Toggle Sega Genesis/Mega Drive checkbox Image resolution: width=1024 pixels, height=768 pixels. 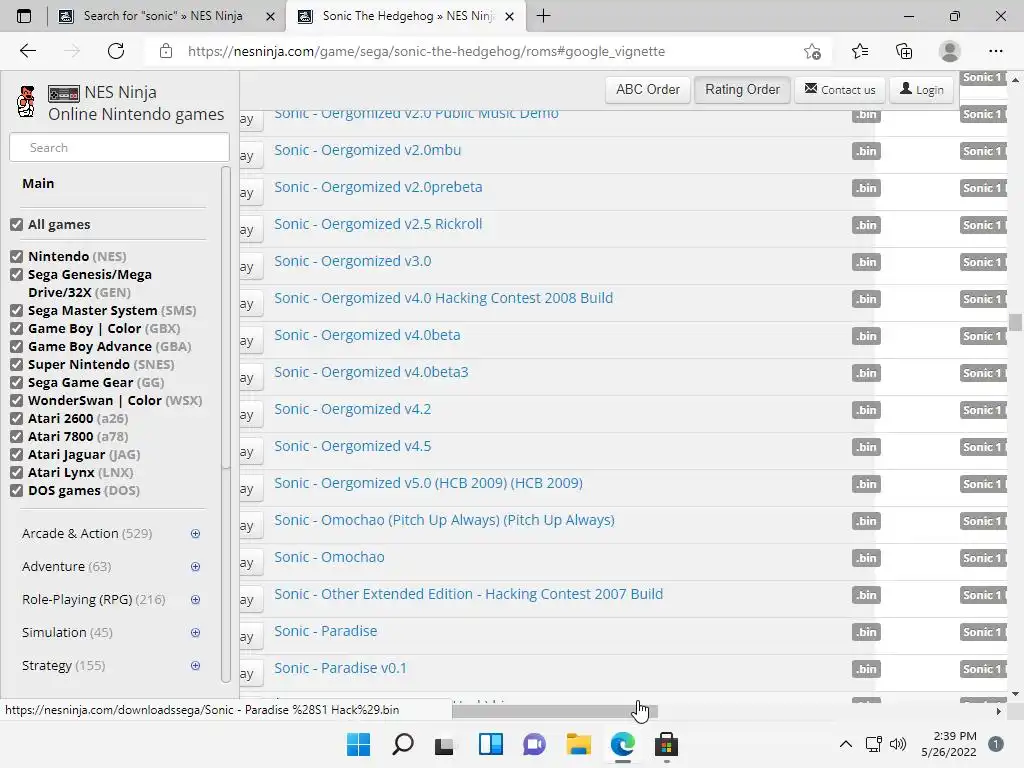pos(17,274)
